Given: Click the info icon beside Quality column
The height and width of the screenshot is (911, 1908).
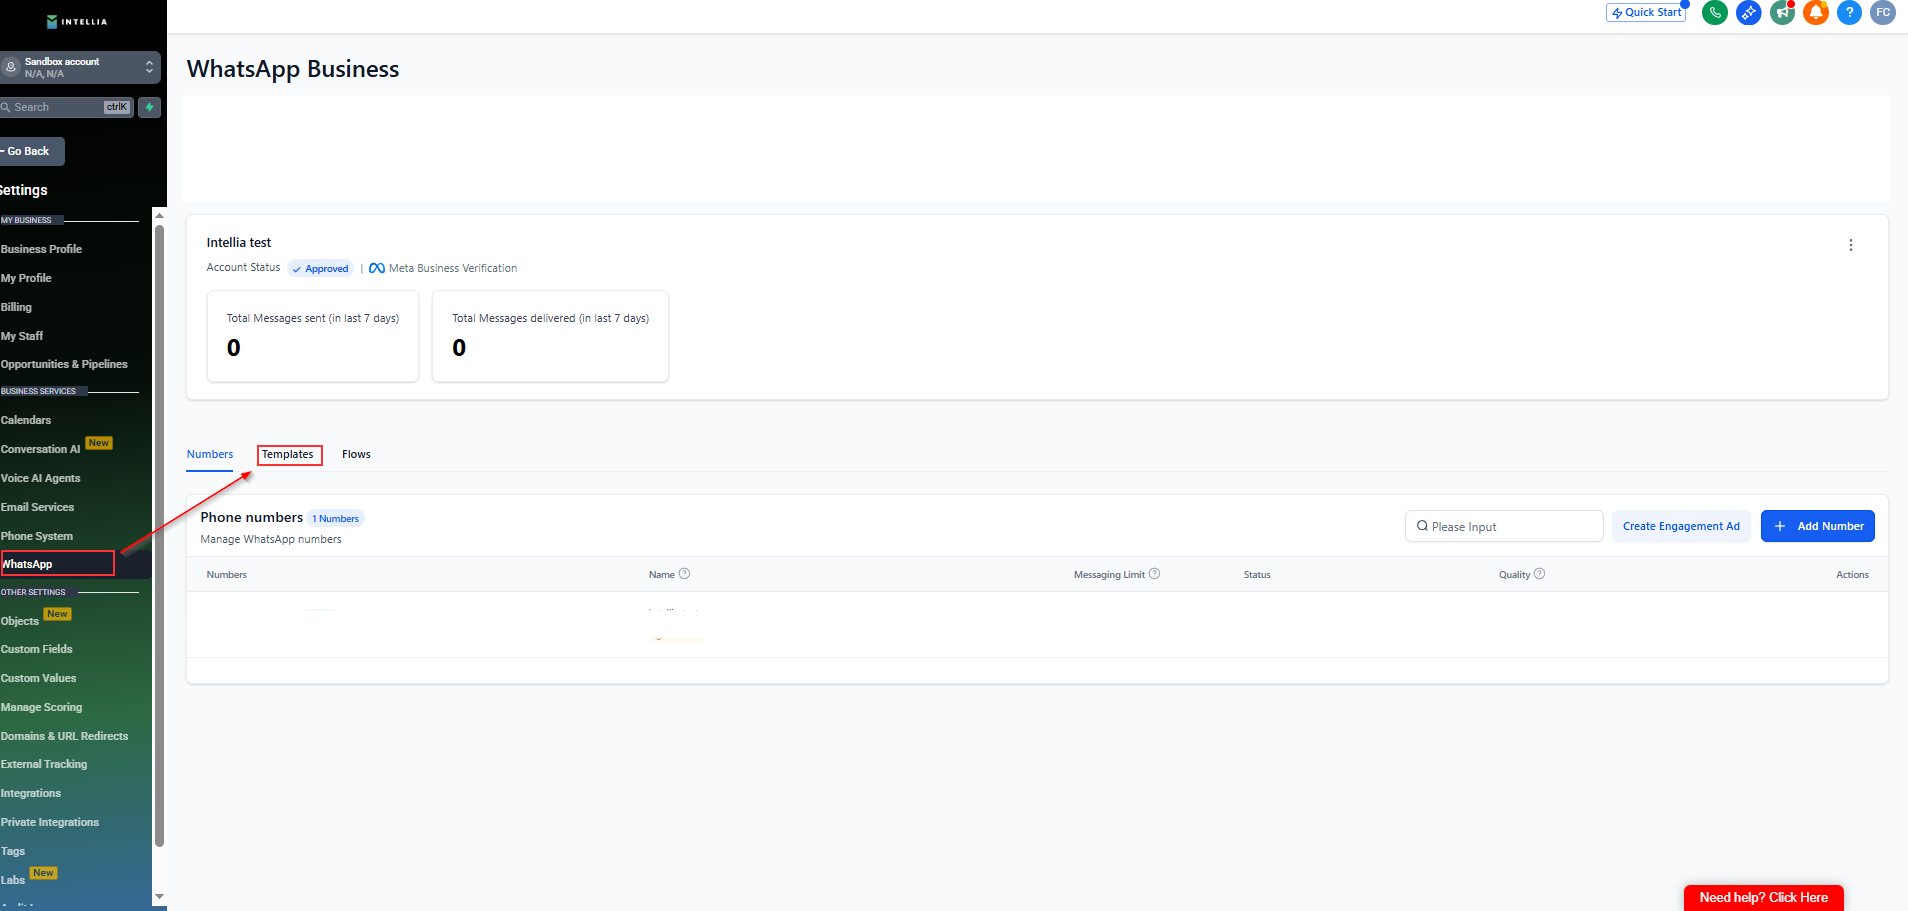Looking at the screenshot, I should tap(1540, 574).
